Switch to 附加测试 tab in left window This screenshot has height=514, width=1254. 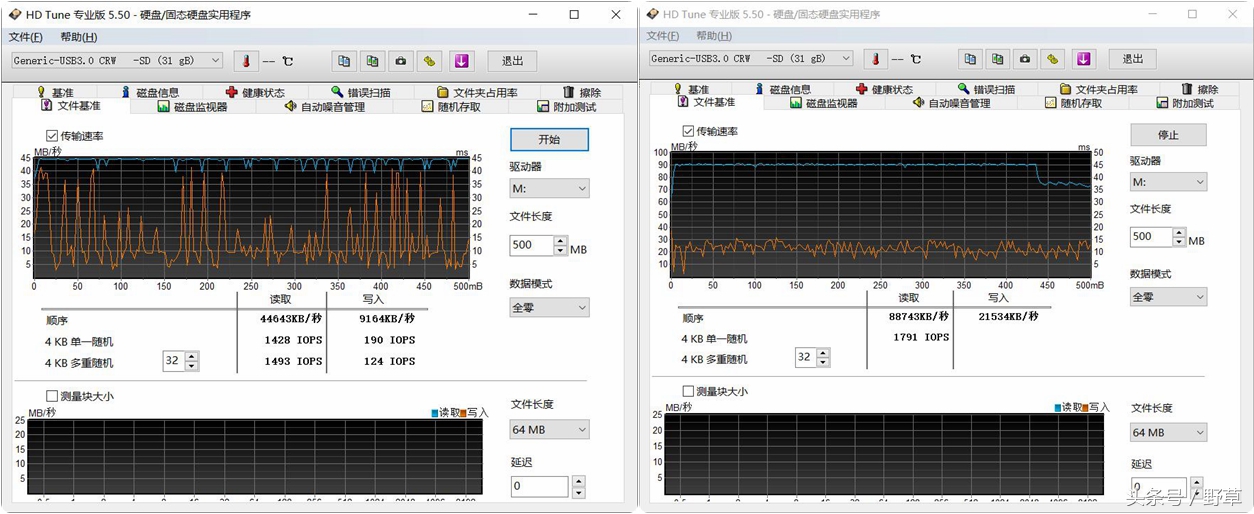(566, 106)
